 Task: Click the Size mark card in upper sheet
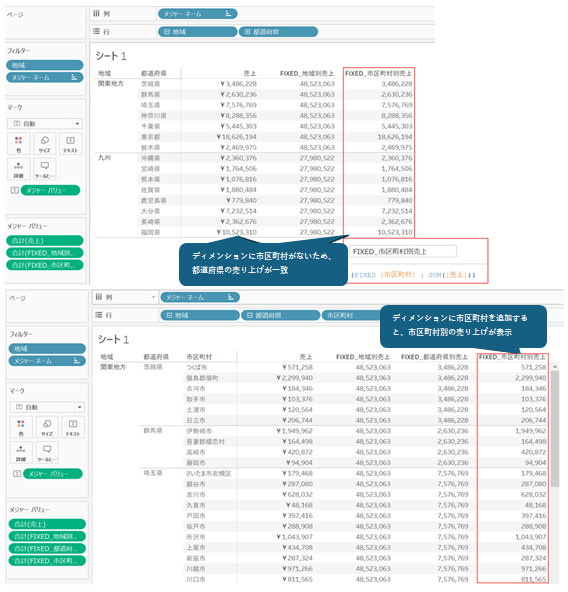click(x=45, y=144)
